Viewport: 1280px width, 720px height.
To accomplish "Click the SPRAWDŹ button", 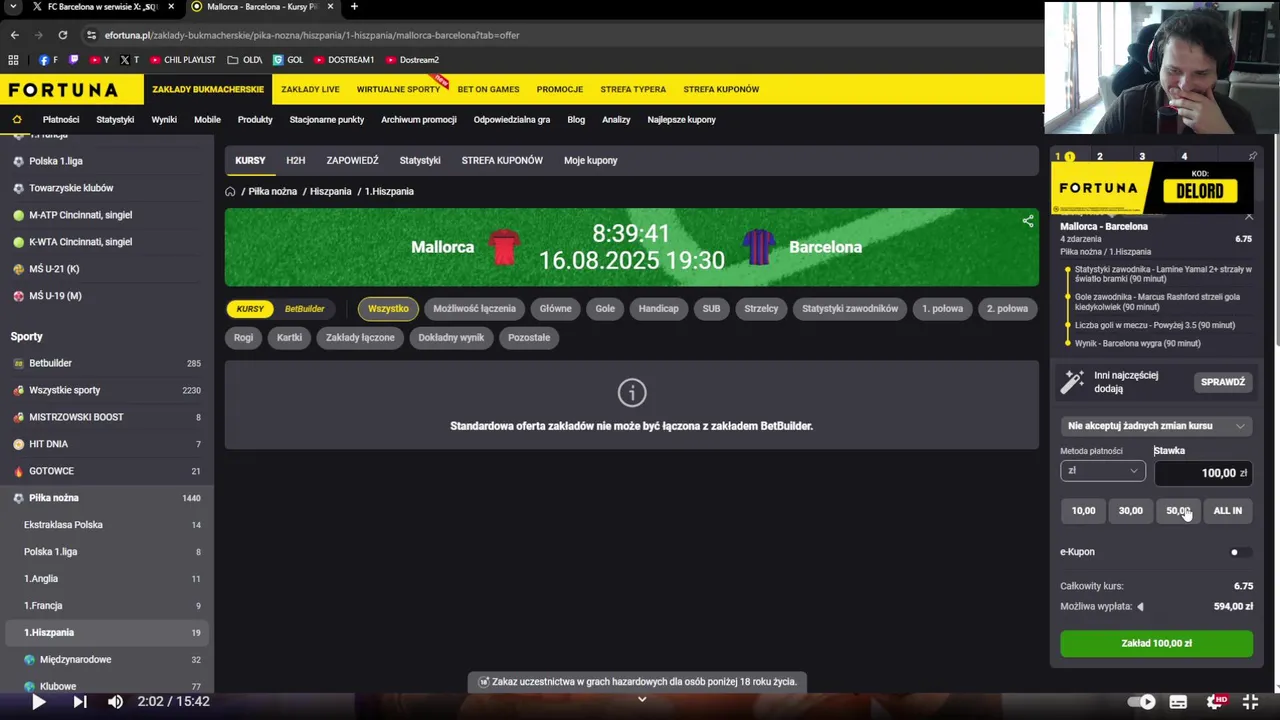I will point(1223,382).
